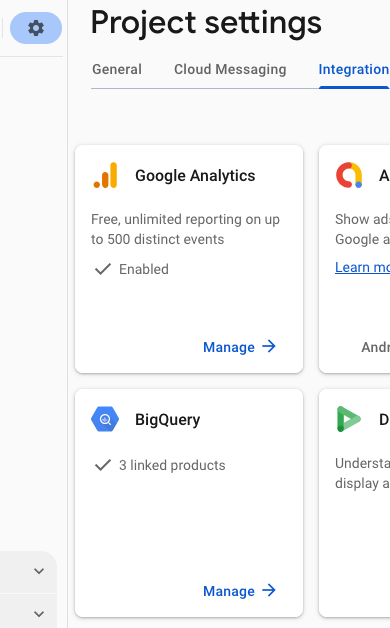Follow the Learn more link in AdMob card
390x628 pixels.
(x=362, y=267)
